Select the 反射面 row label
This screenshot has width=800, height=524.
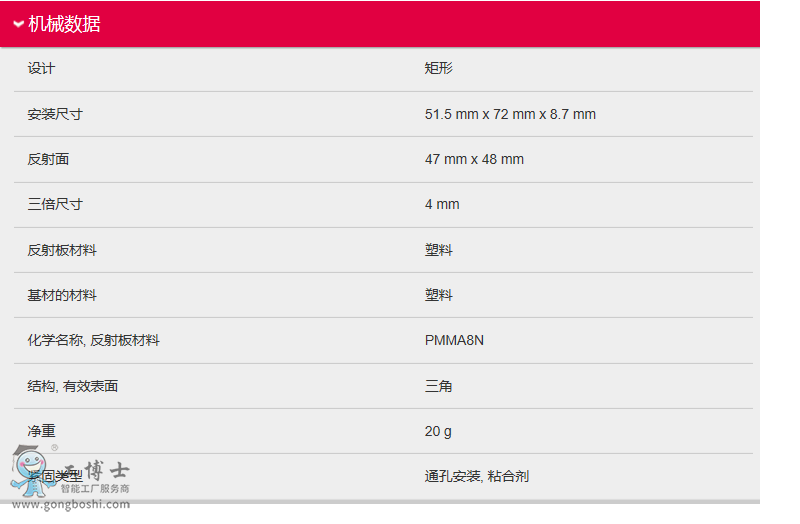pos(48,159)
